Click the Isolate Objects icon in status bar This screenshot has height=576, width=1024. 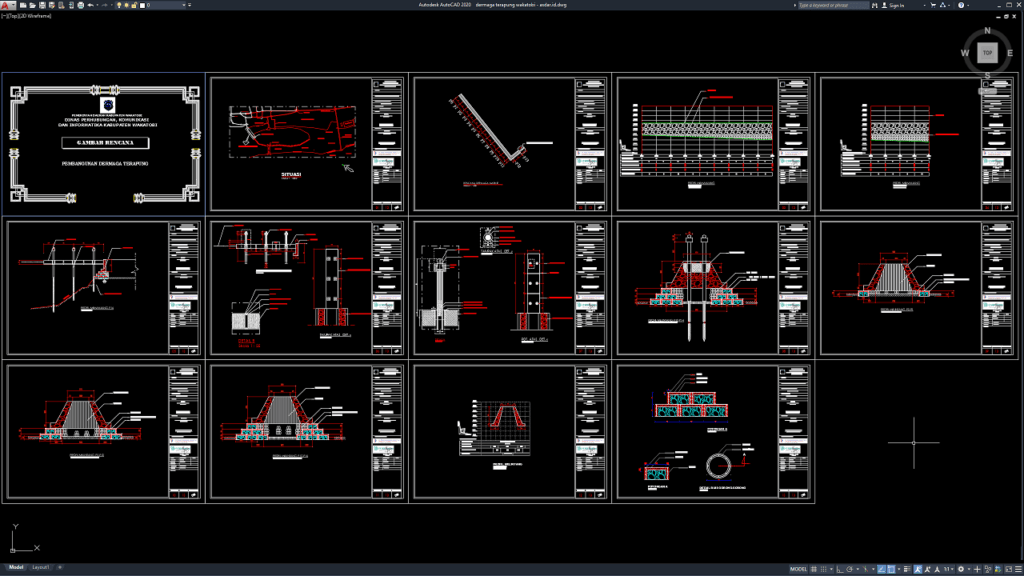(987, 568)
